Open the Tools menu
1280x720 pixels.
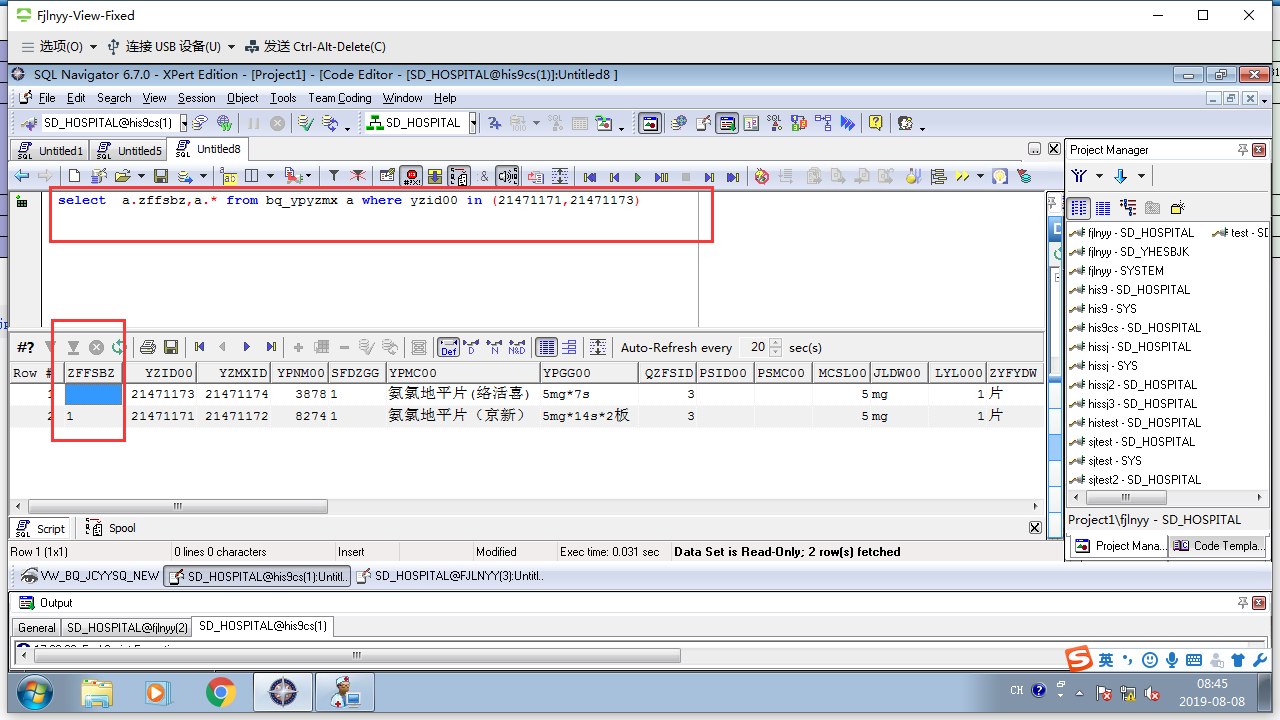[283, 98]
